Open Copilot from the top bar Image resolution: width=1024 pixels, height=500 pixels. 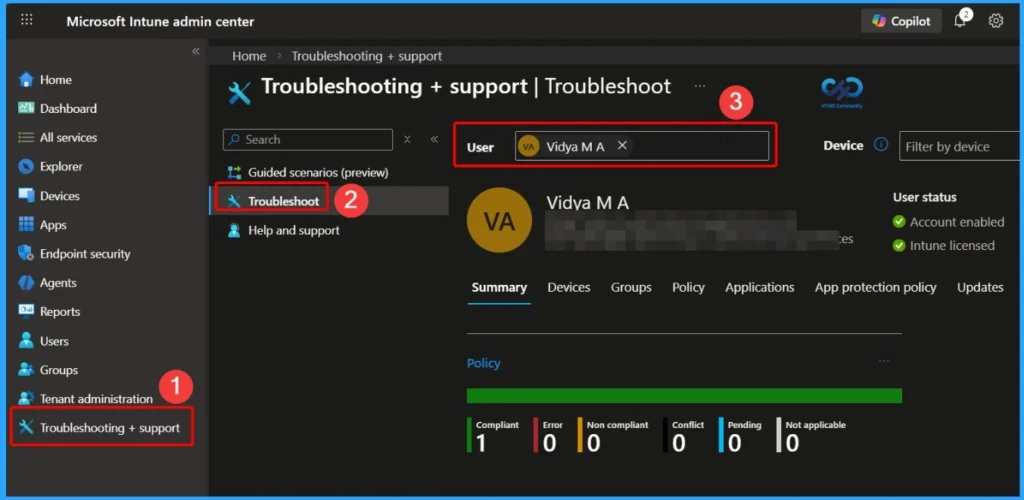901,21
